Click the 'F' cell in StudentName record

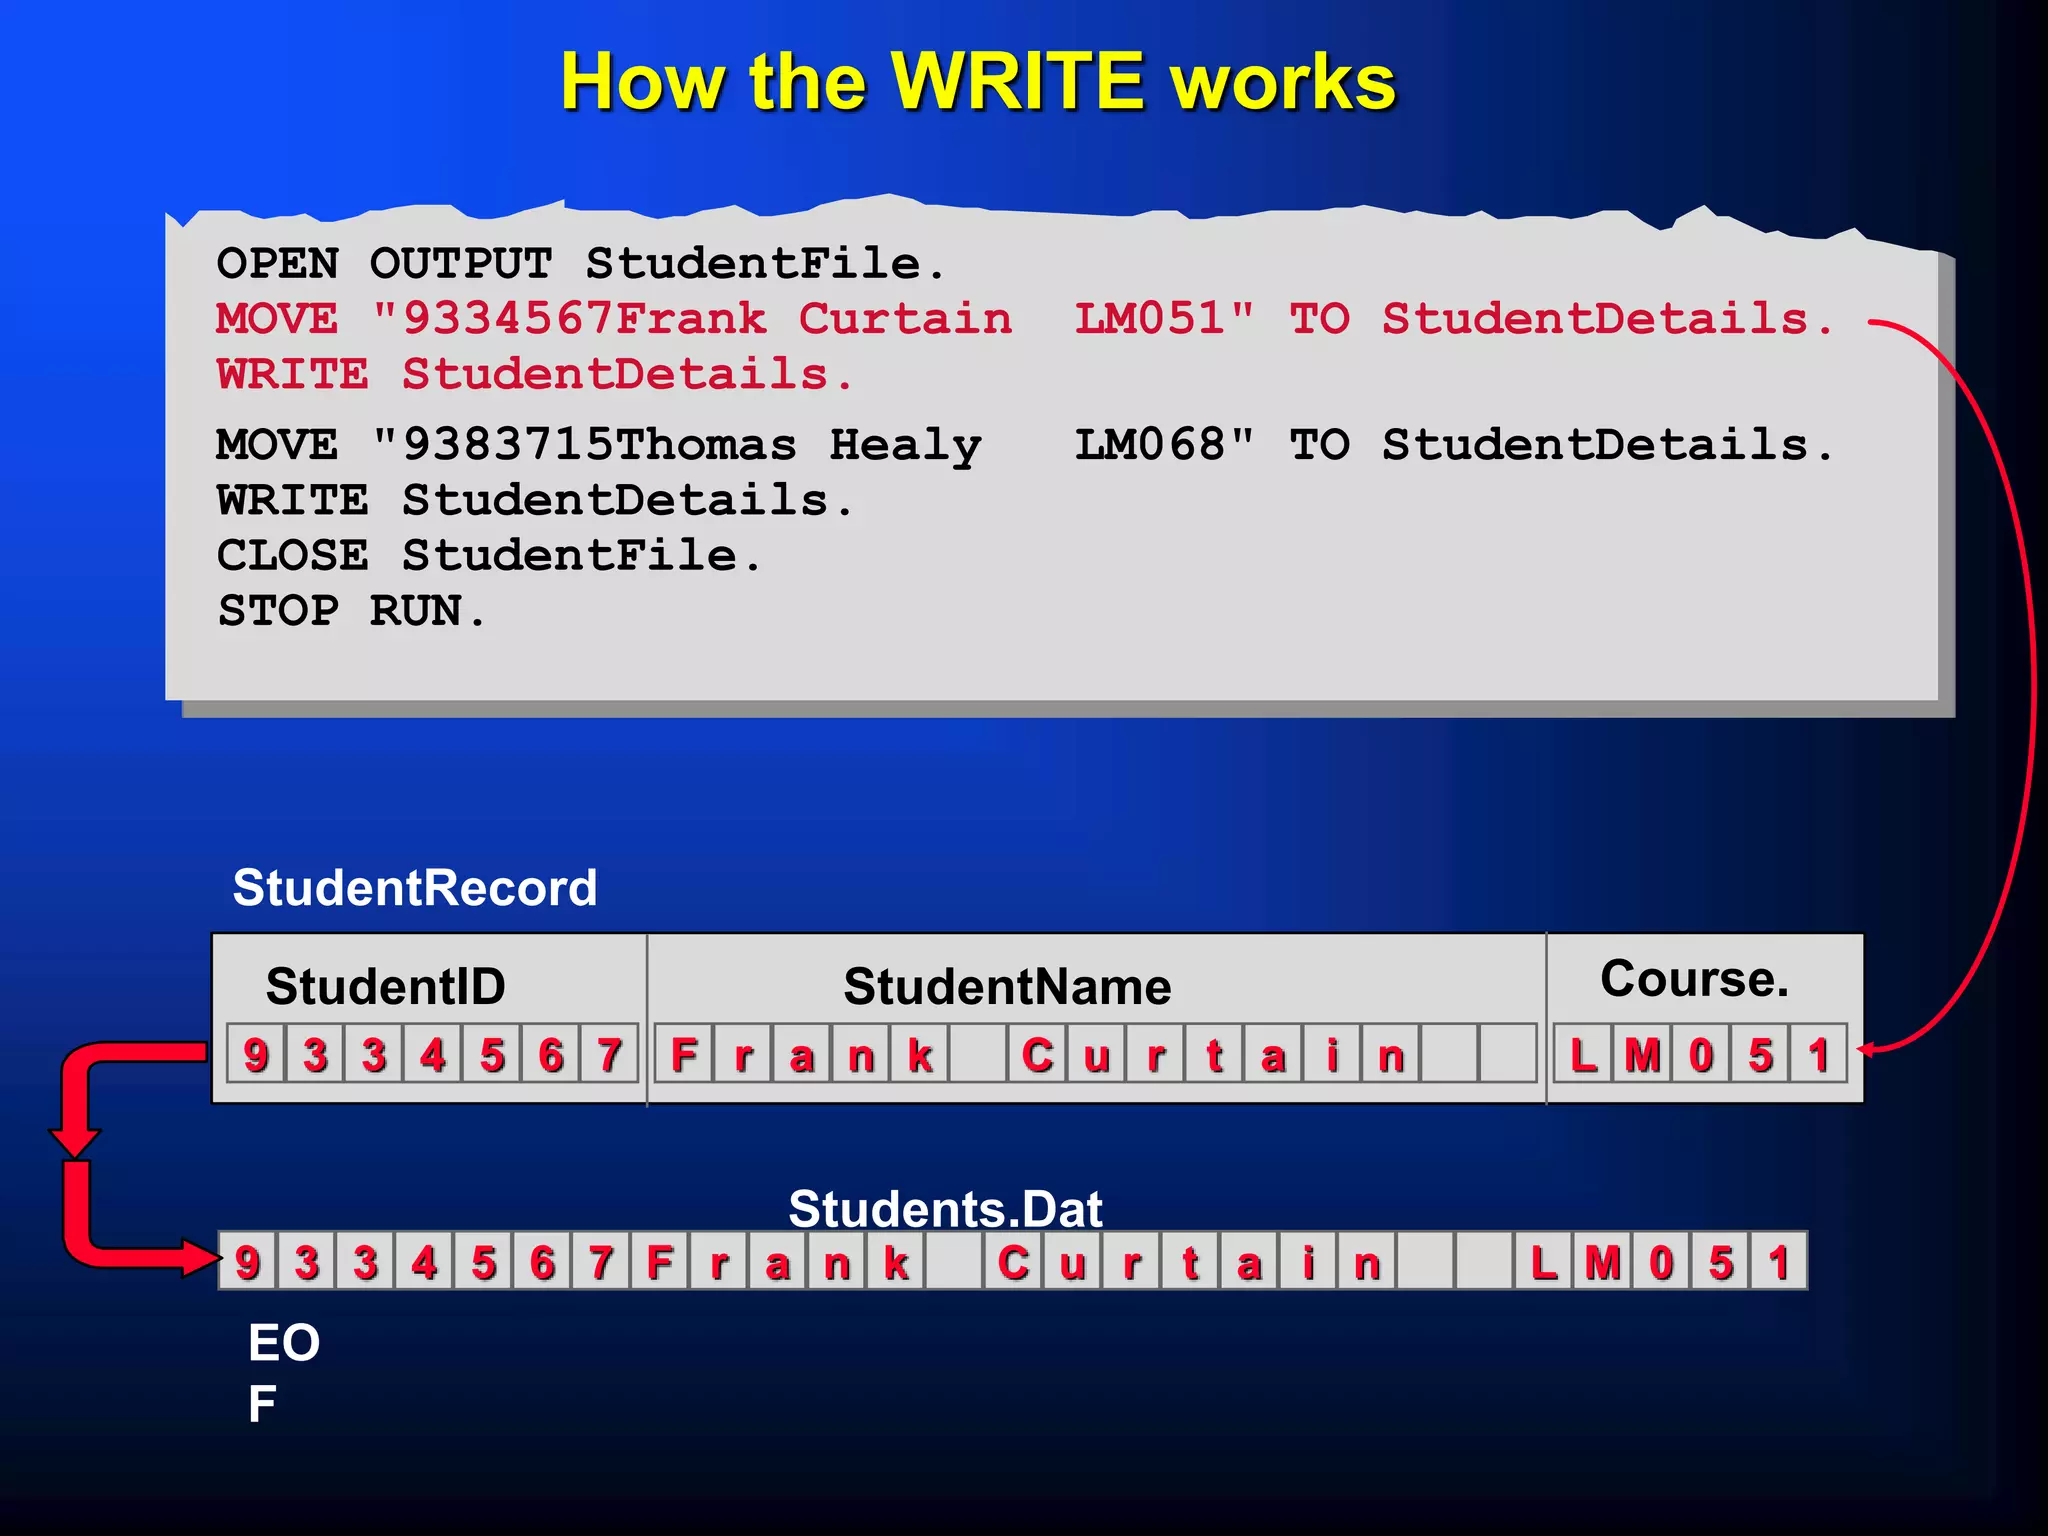(684, 1054)
